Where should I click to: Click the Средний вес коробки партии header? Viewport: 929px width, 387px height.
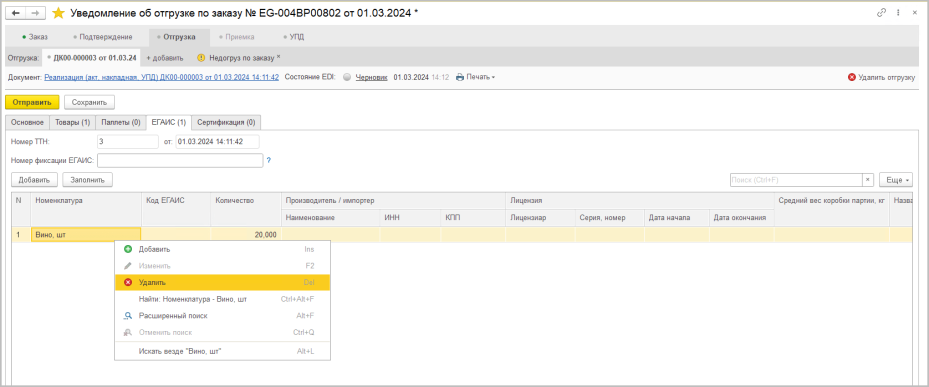click(x=832, y=209)
